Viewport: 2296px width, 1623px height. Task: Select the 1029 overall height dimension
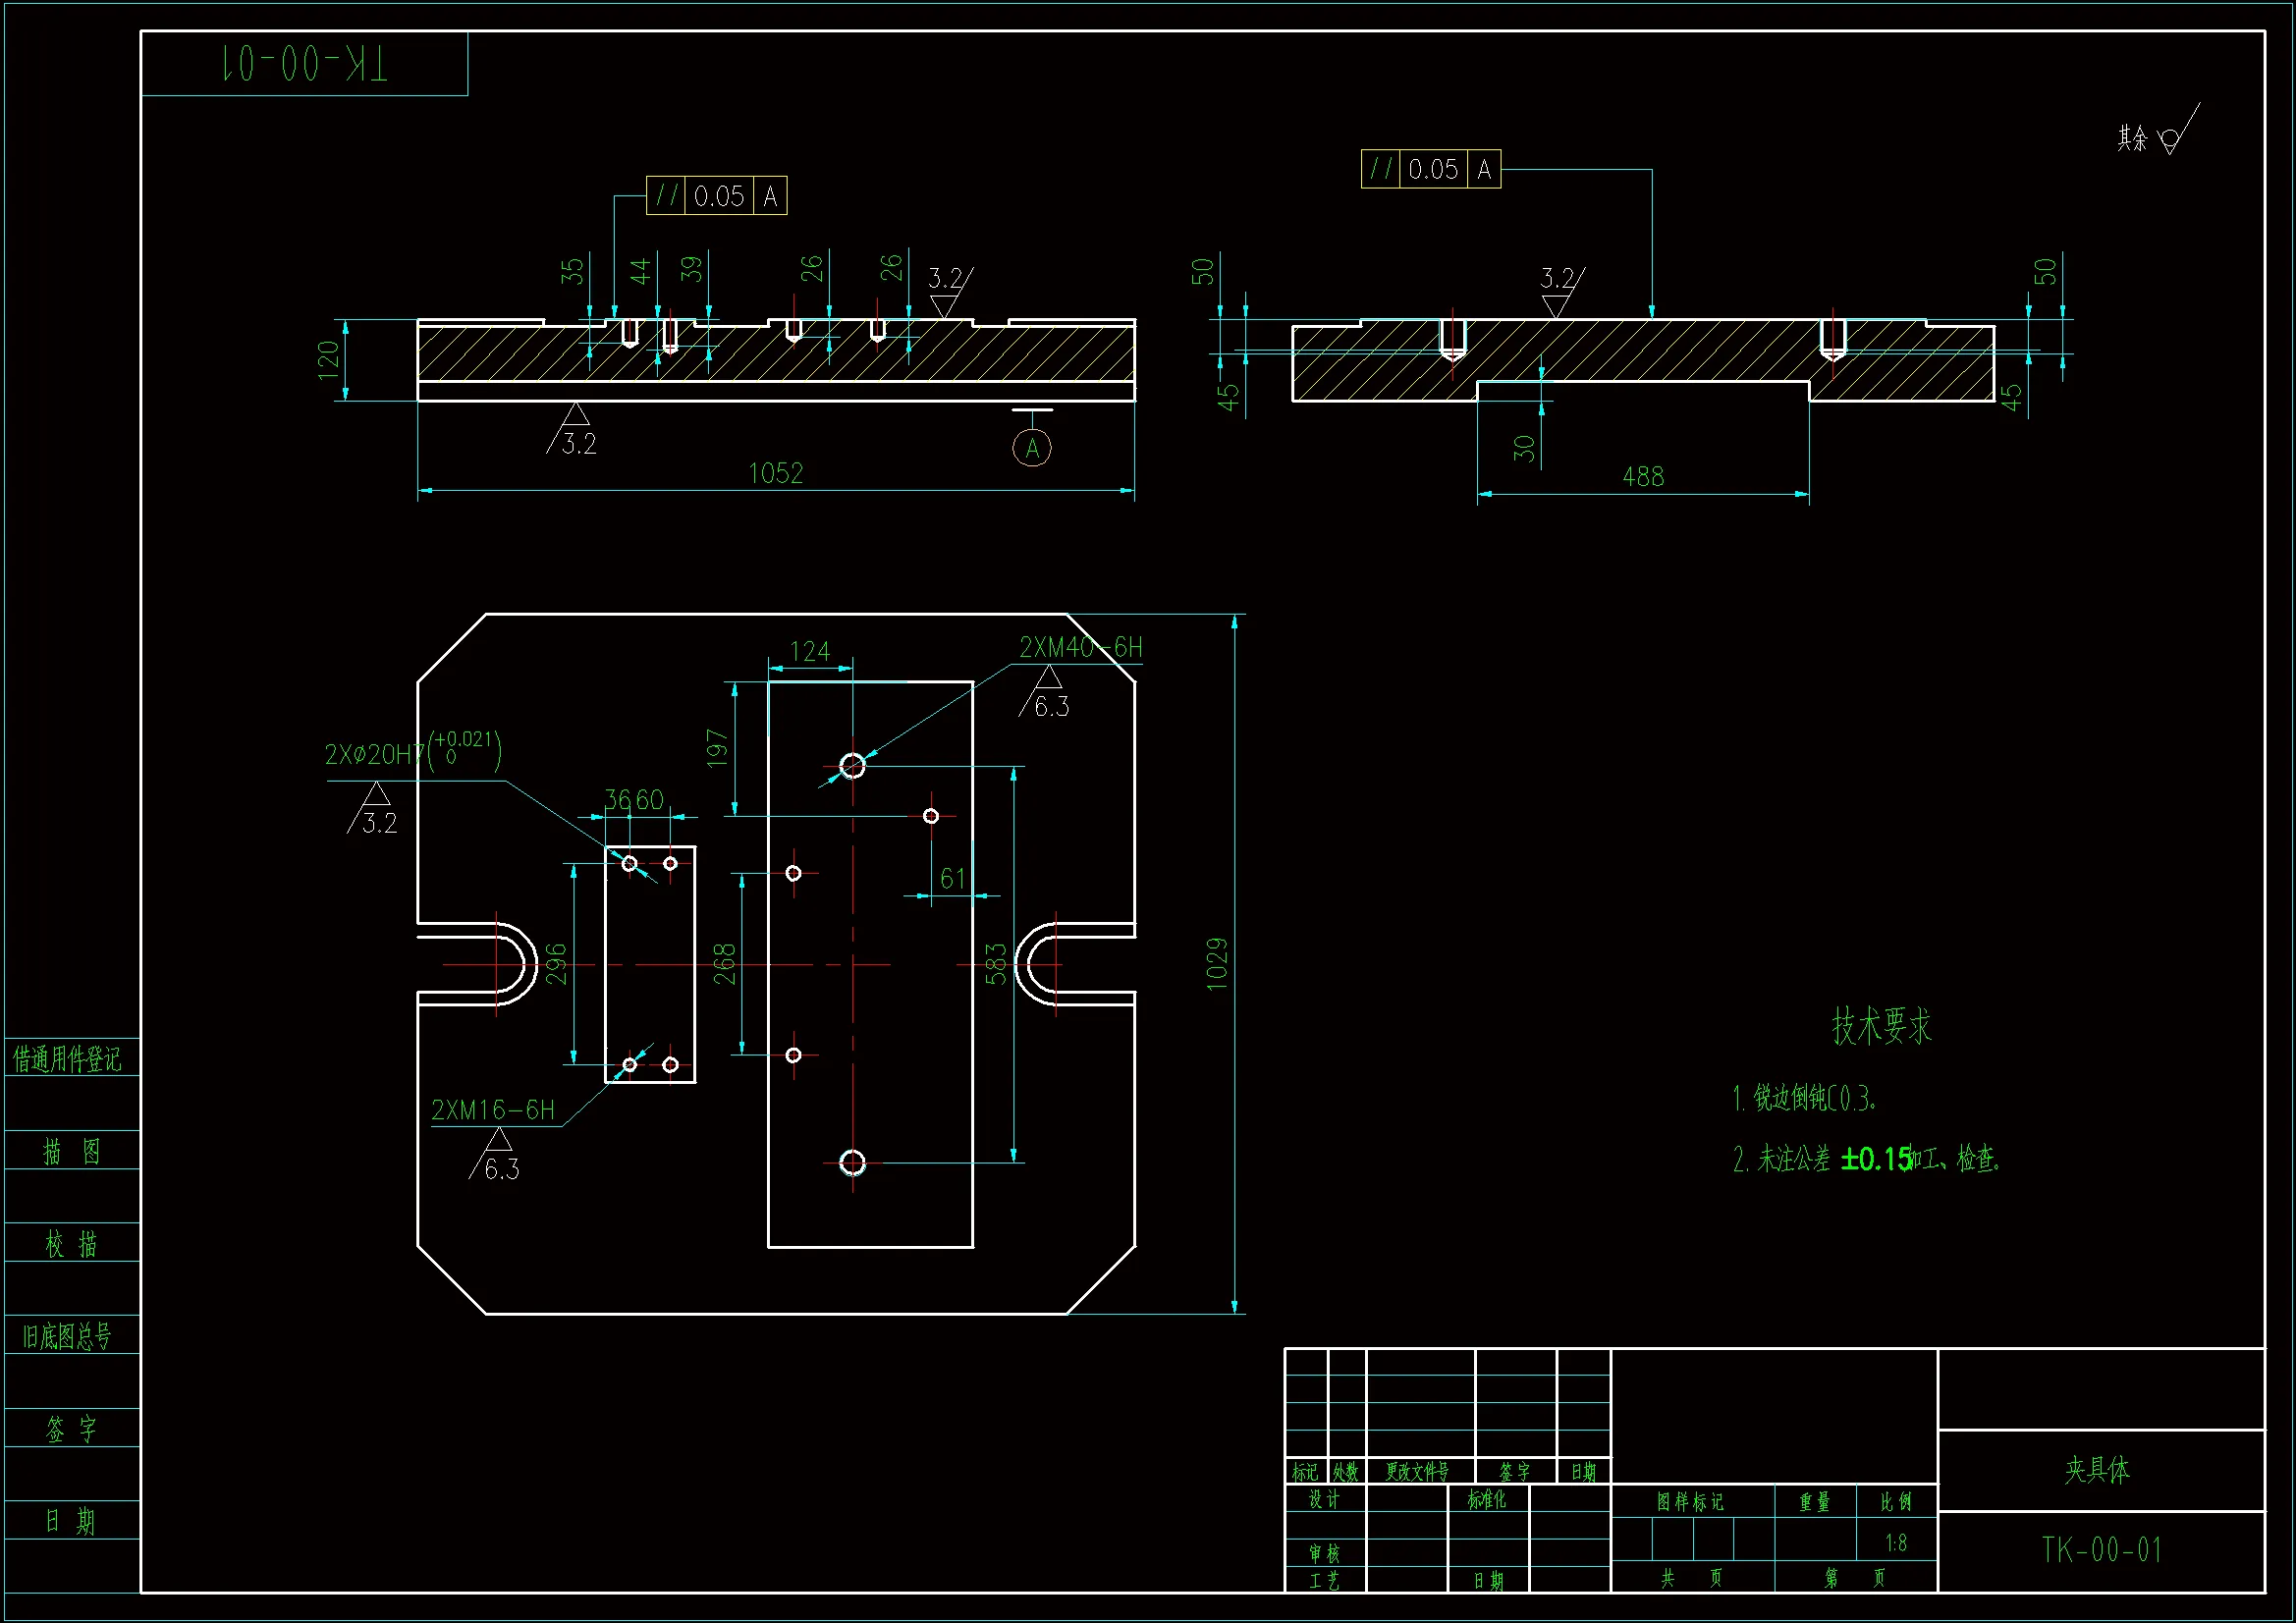pyautogui.click(x=1217, y=964)
